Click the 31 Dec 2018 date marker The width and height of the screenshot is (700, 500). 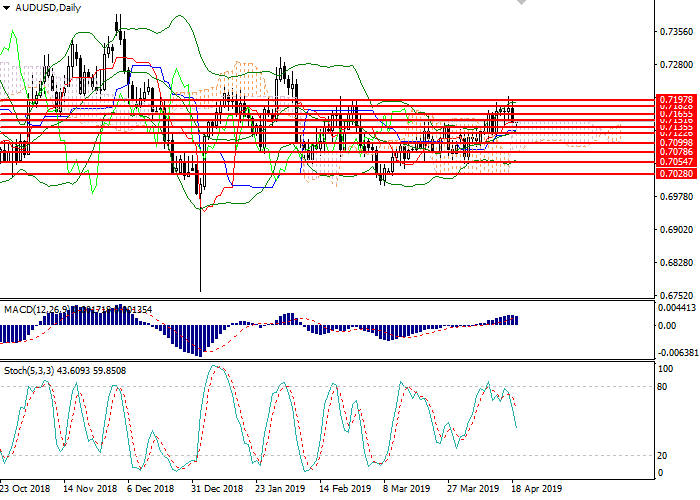click(x=216, y=490)
